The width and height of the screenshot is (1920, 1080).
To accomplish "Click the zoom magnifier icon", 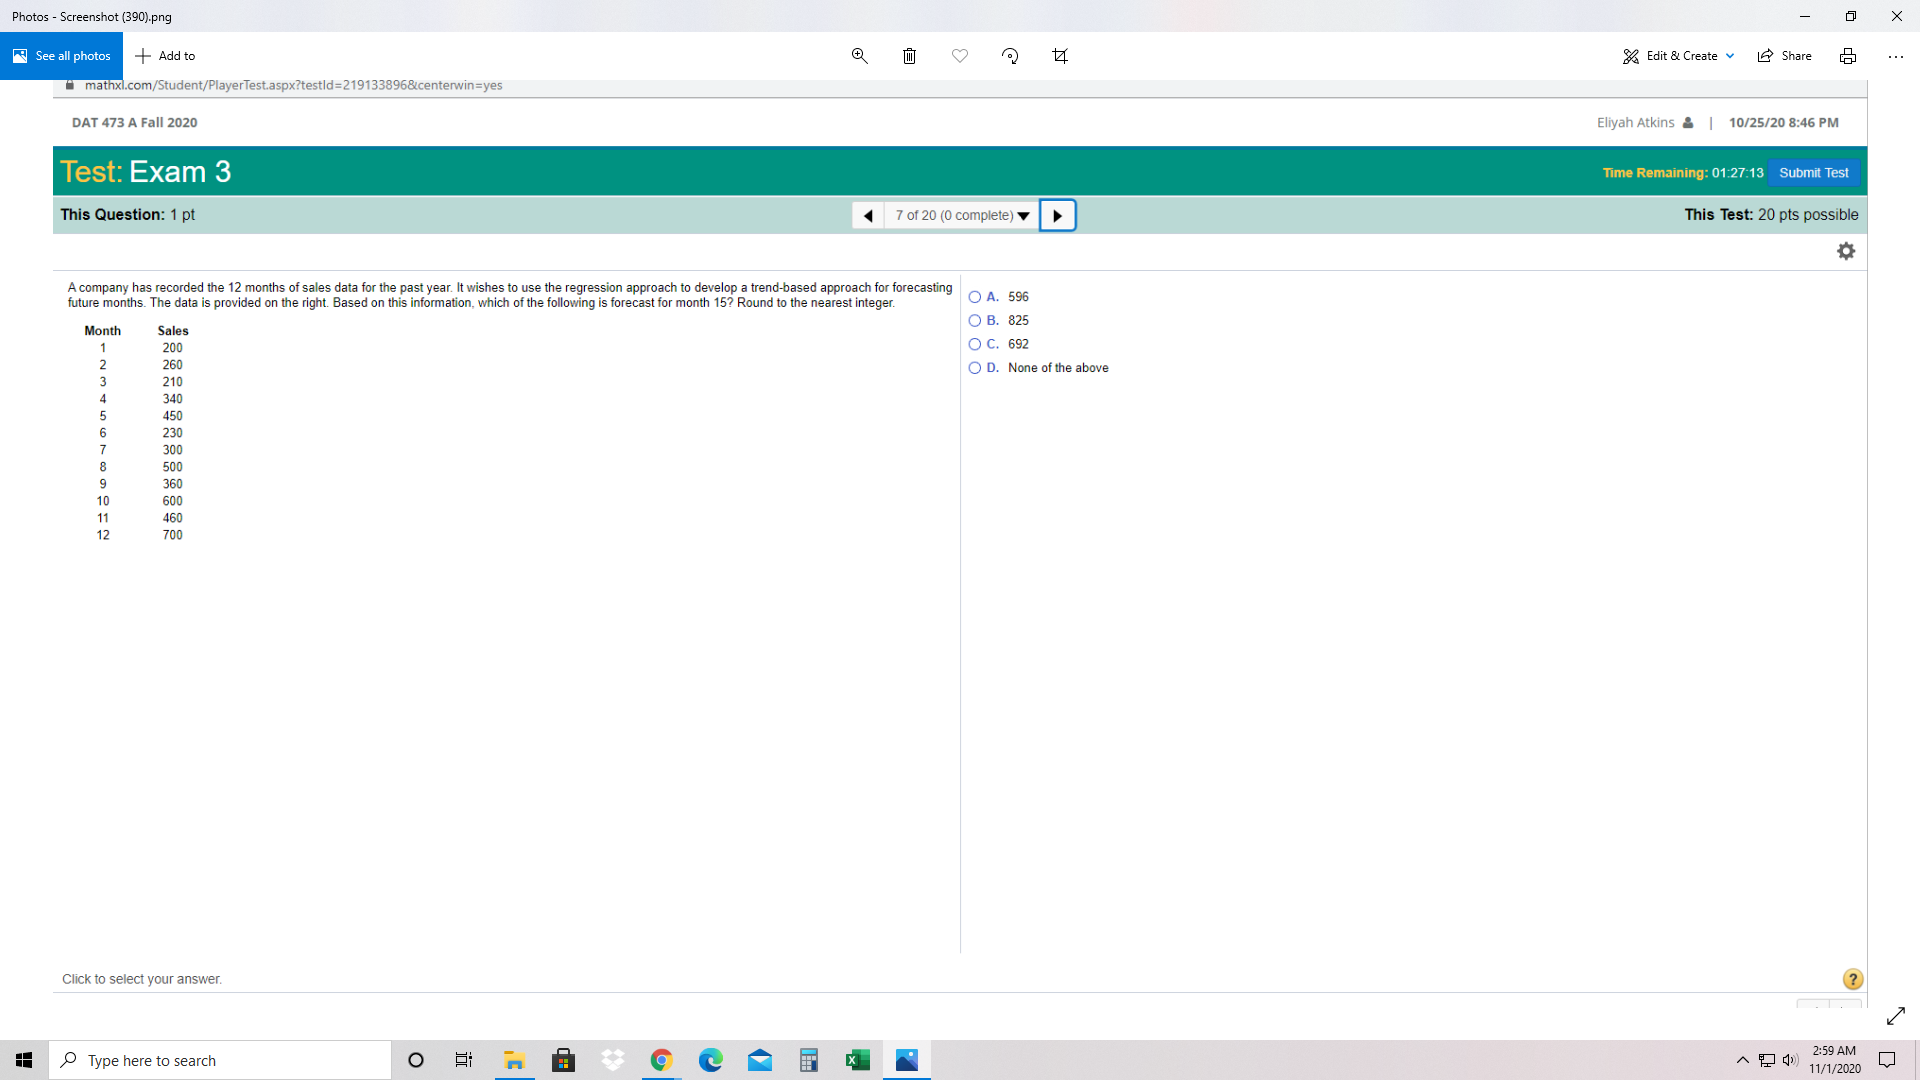I will (859, 56).
